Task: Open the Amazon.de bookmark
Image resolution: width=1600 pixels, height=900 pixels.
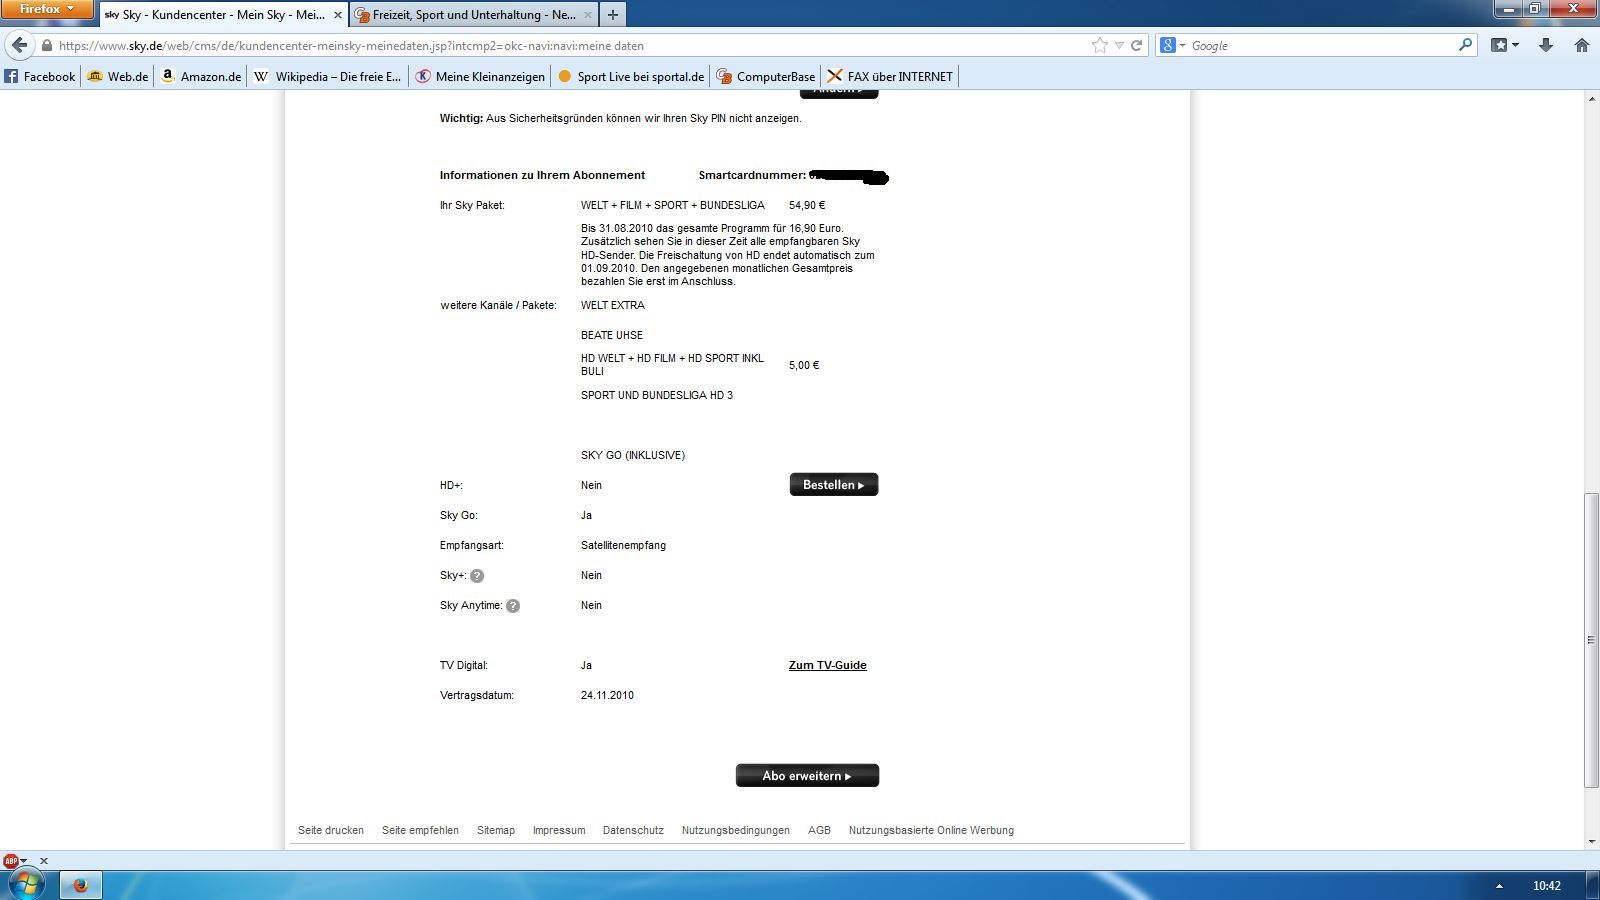Action: 201,76
